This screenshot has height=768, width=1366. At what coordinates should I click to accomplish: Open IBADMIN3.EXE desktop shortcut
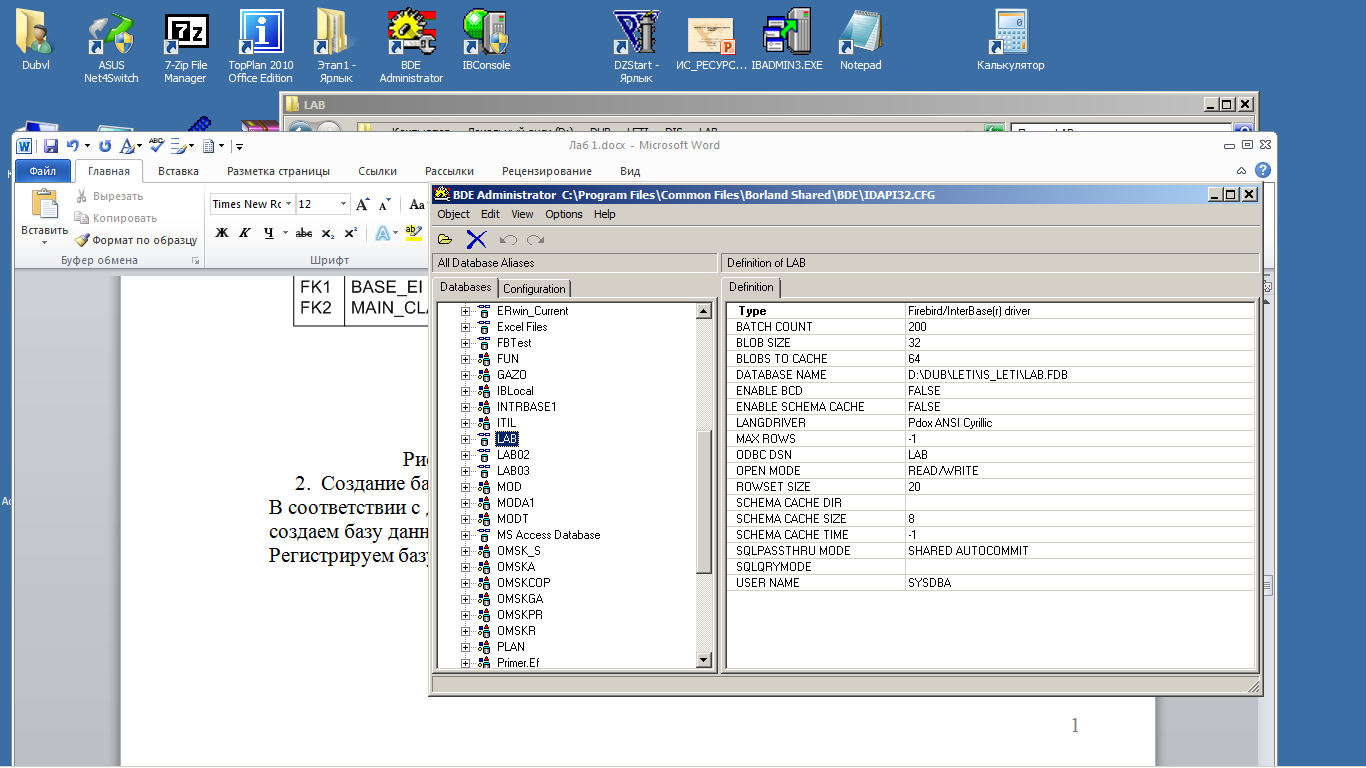click(786, 42)
